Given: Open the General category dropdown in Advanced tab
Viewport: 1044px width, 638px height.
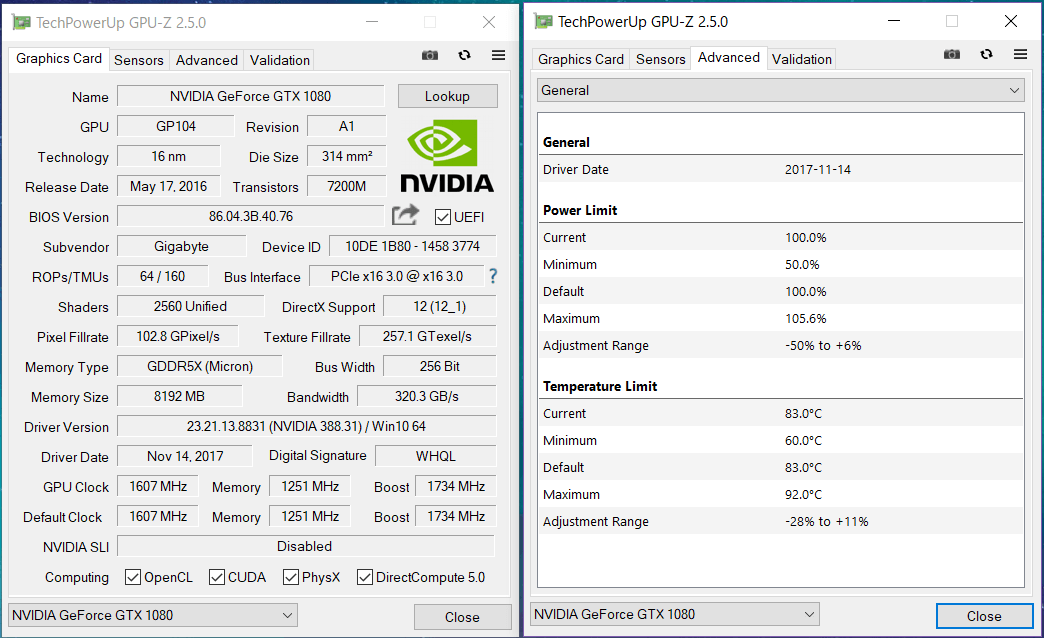Looking at the screenshot, I should 780,90.
